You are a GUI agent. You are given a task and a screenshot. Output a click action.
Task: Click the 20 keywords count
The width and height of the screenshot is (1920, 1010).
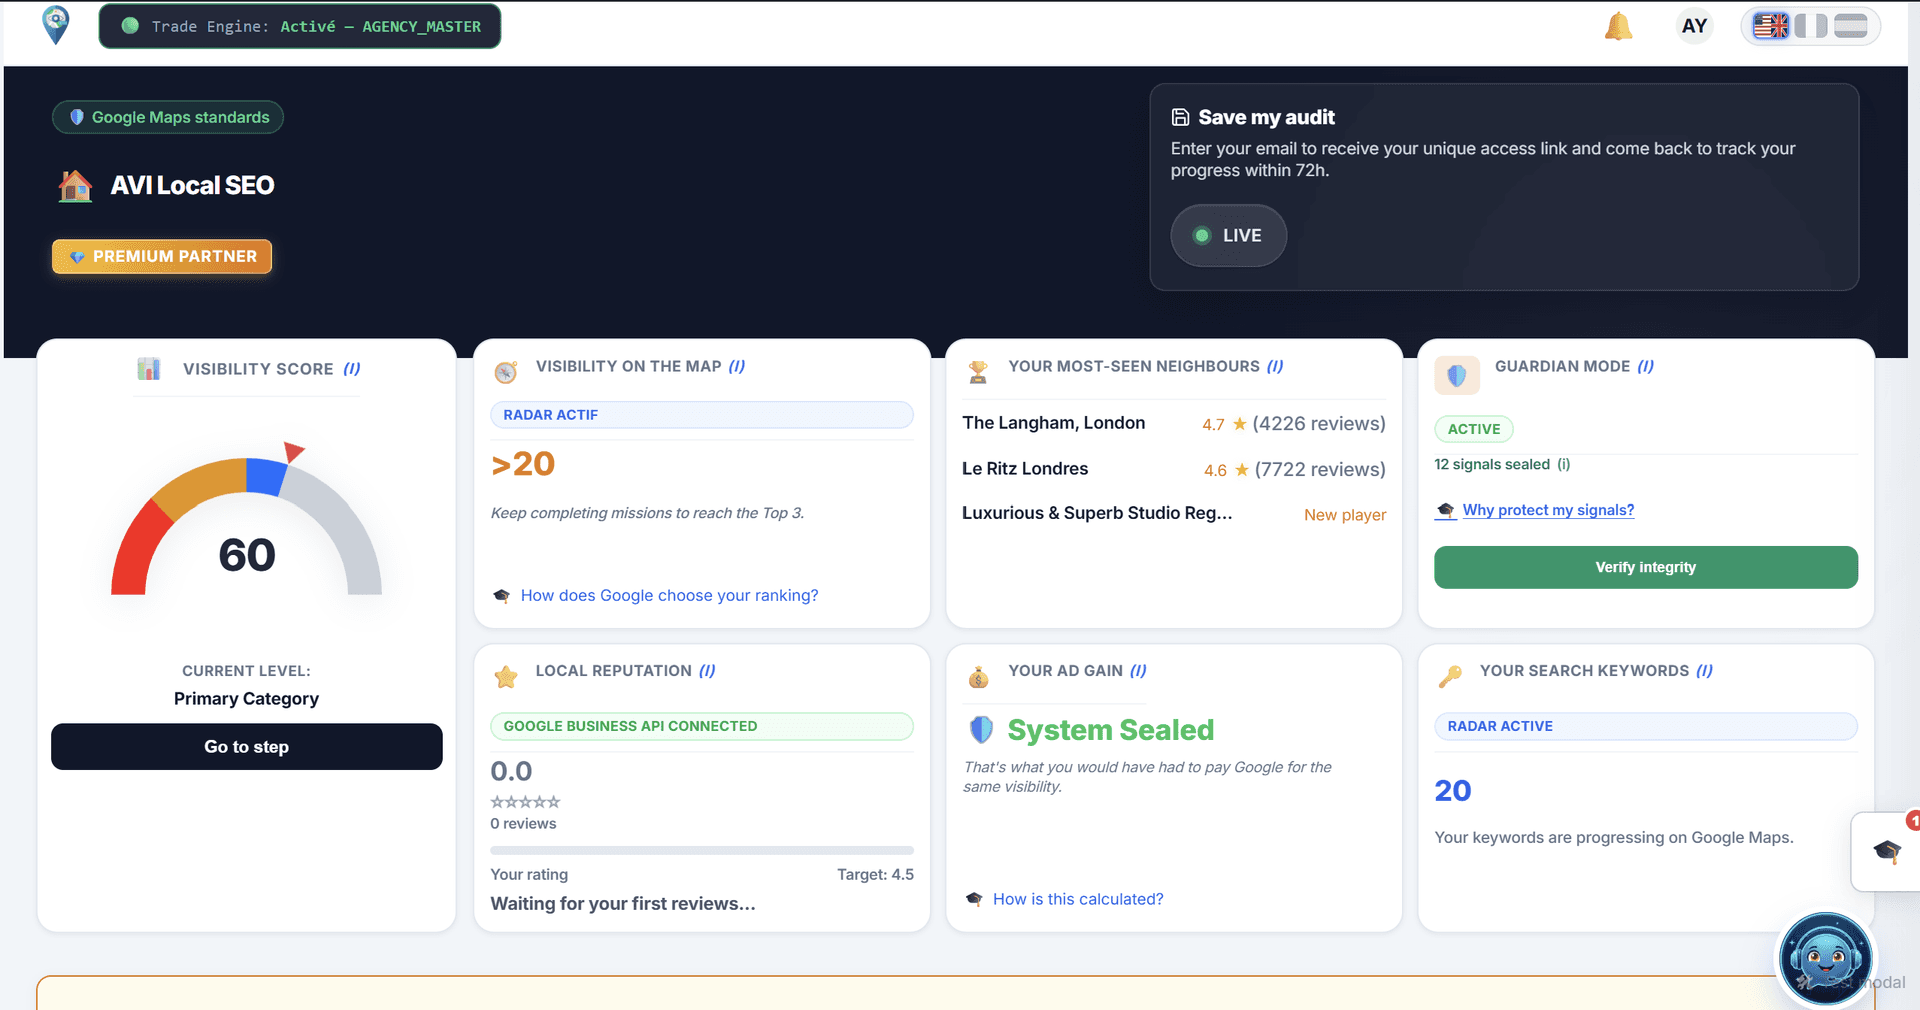(1453, 791)
